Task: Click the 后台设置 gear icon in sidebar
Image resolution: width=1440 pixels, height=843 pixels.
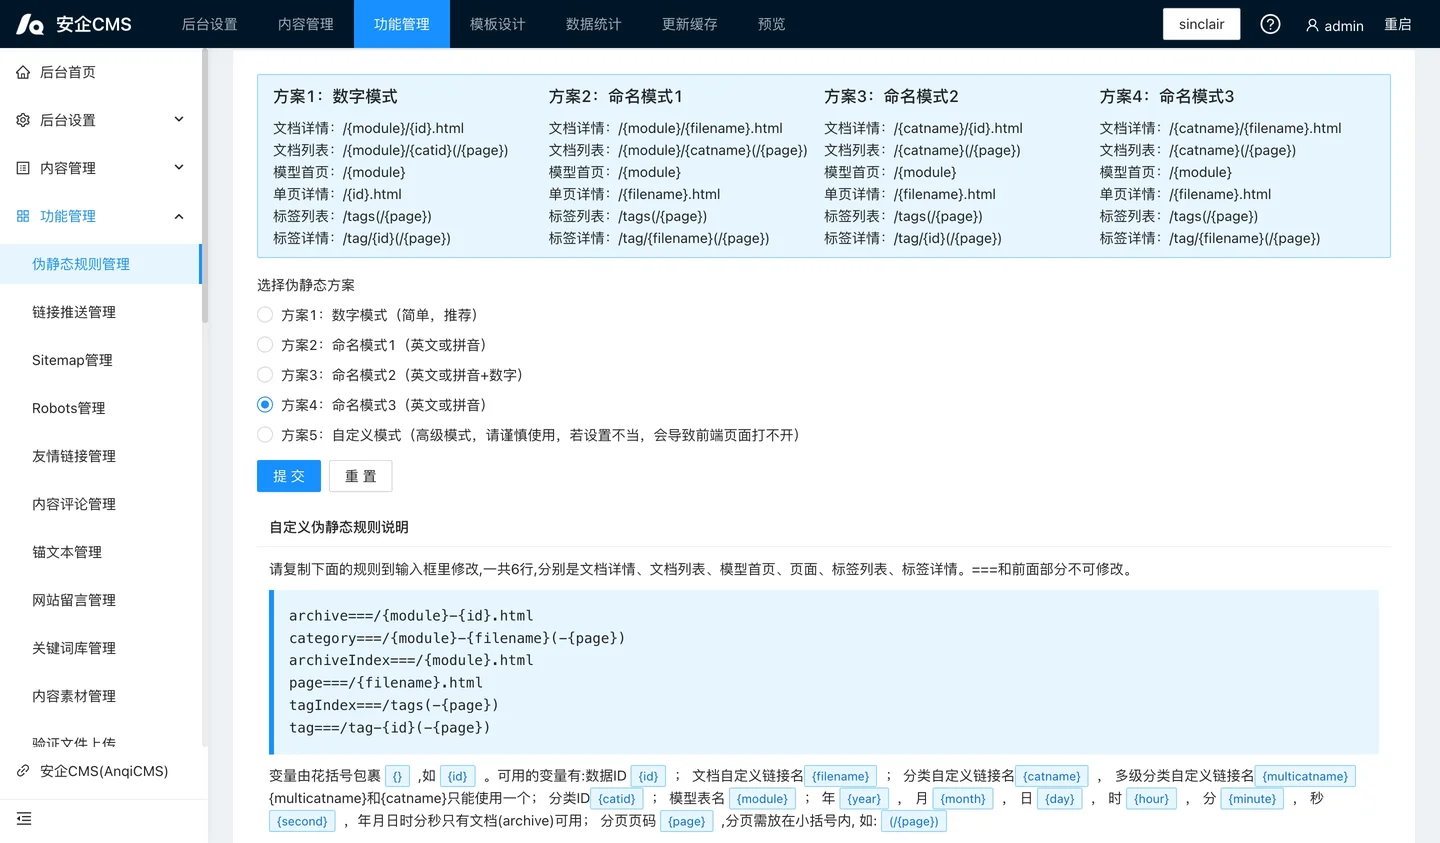Action: (23, 120)
